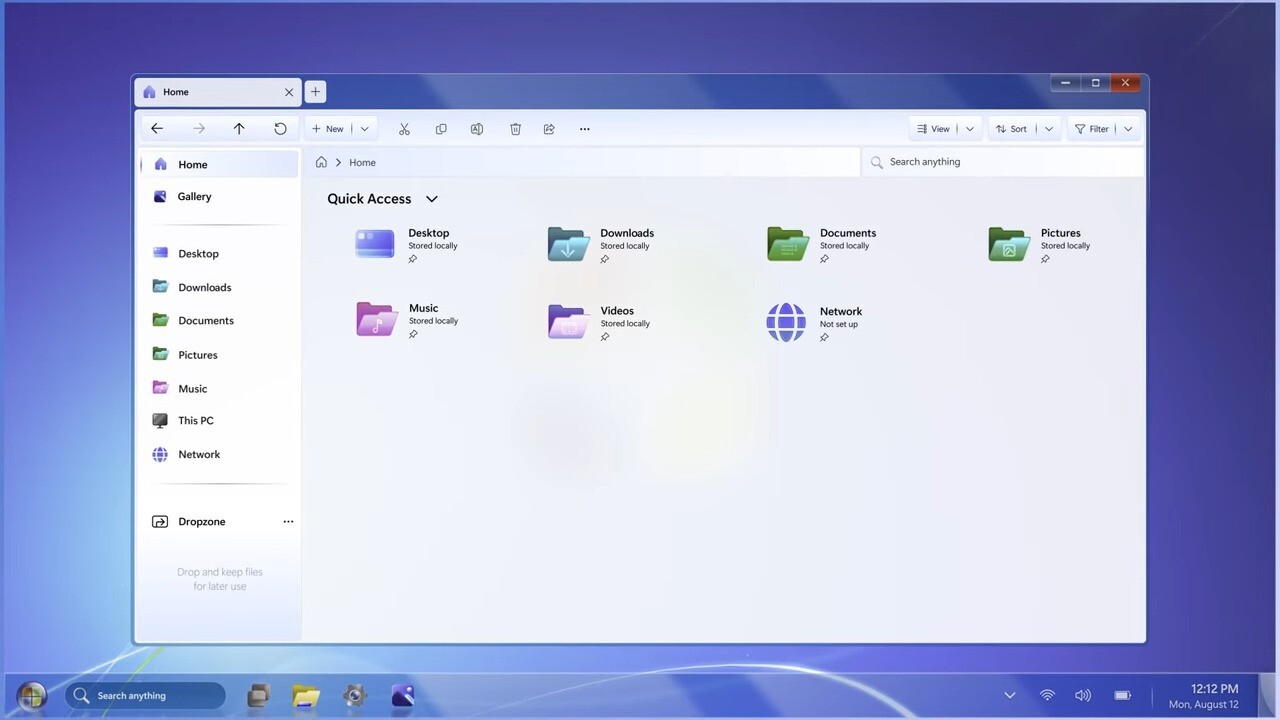Navigate up one folder level
Image resolution: width=1280 pixels, height=720 pixels.
coord(239,129)
